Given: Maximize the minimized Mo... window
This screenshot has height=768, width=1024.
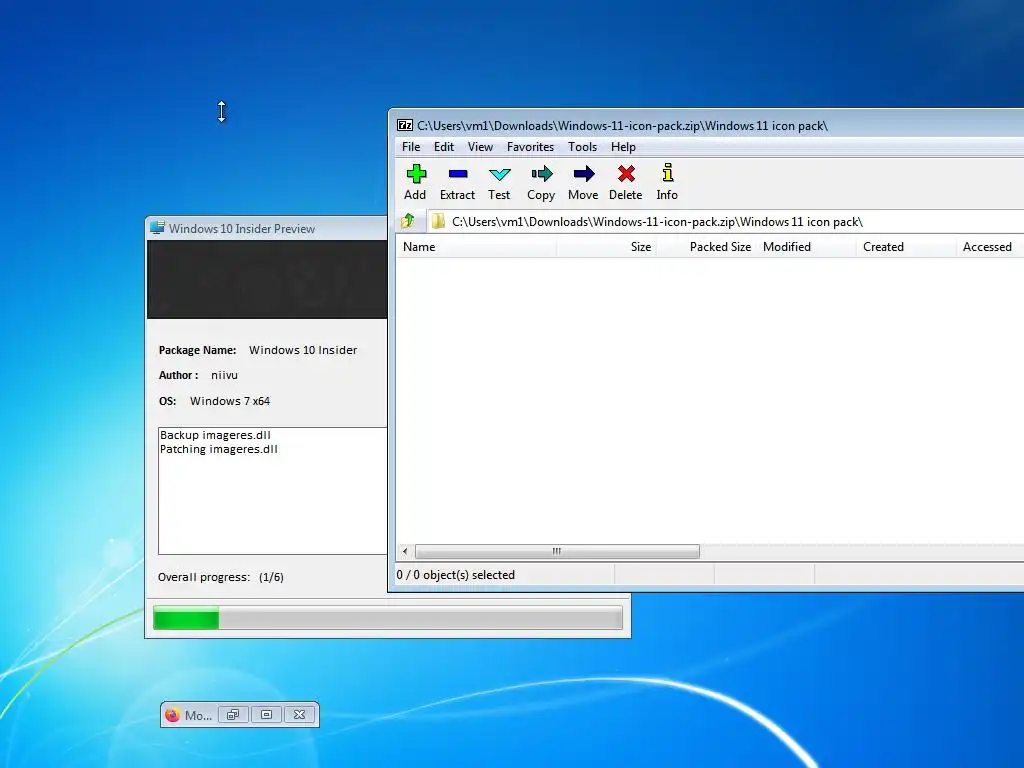Looking at the screenshot, I should pos(266,714).
